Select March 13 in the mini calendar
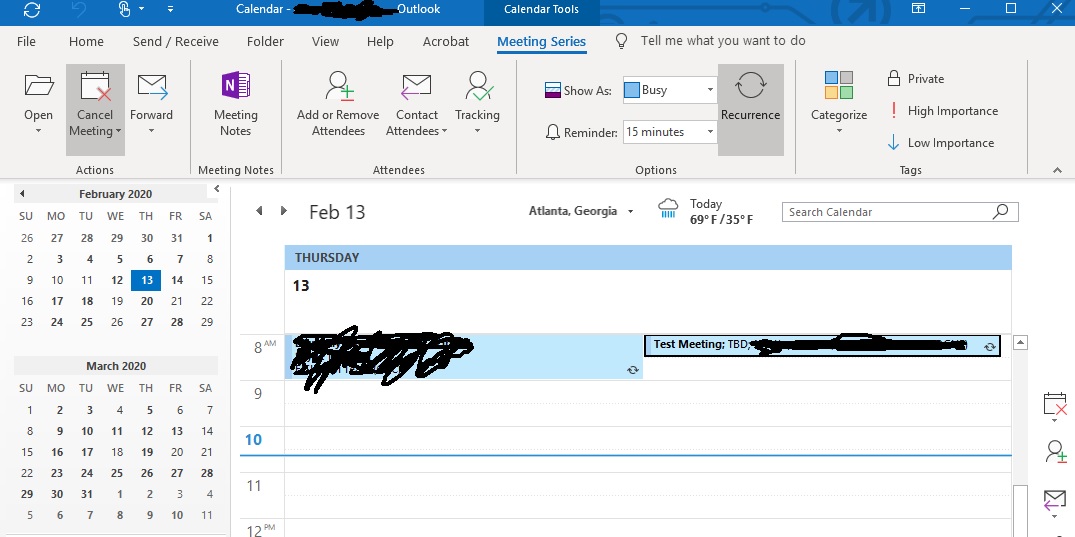 click(x=177, y=431)
